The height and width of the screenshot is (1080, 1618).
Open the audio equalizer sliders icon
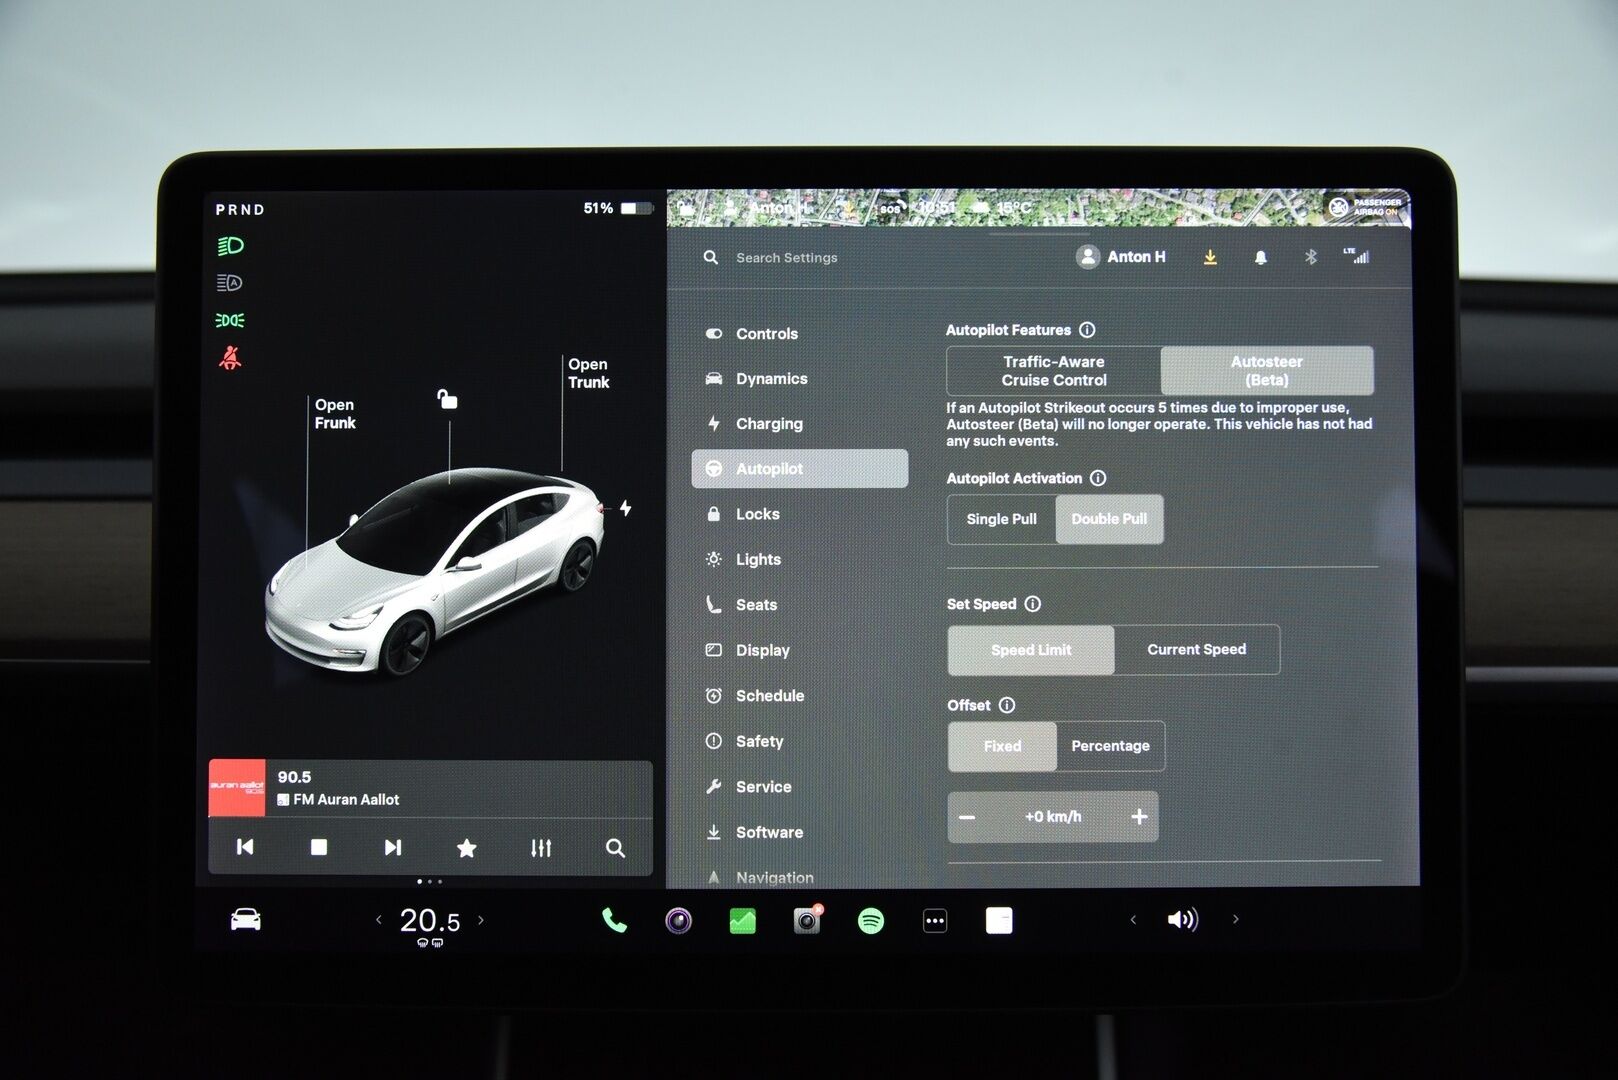coord(541,848)
